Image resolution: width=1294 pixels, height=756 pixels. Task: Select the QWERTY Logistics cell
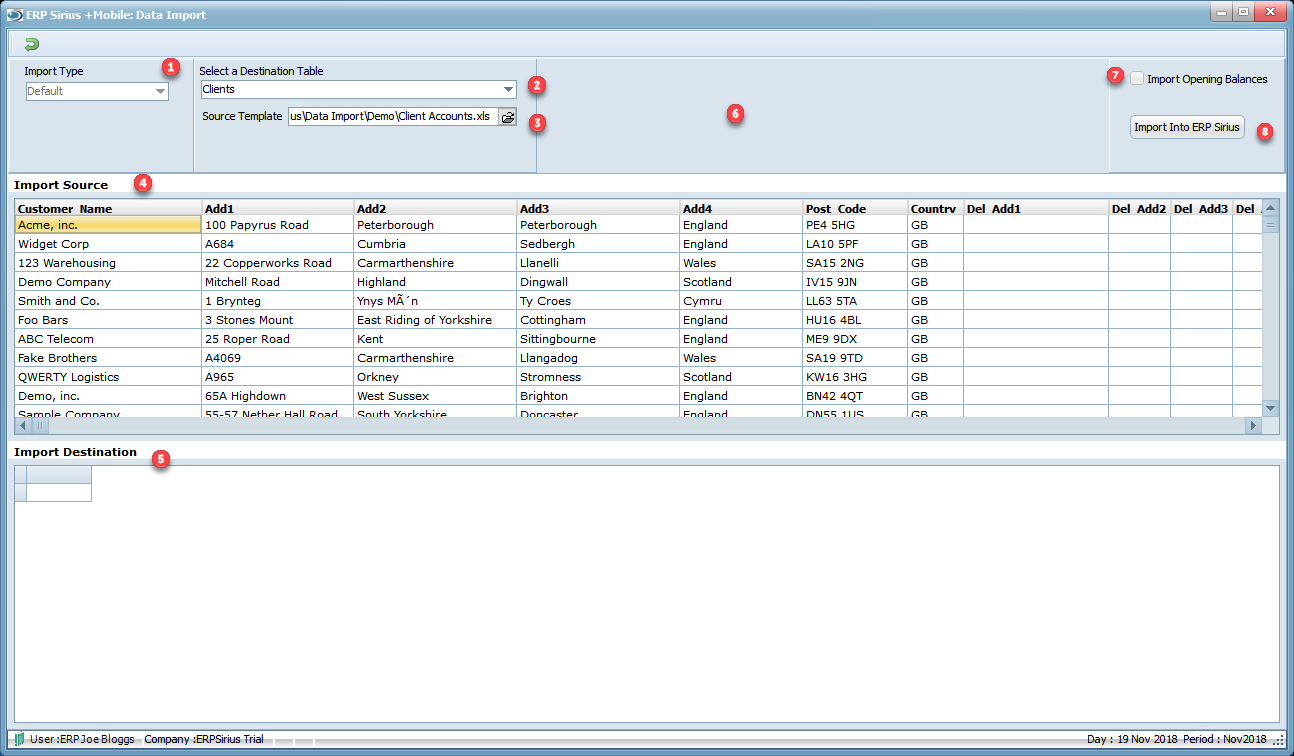coord(108,377)
